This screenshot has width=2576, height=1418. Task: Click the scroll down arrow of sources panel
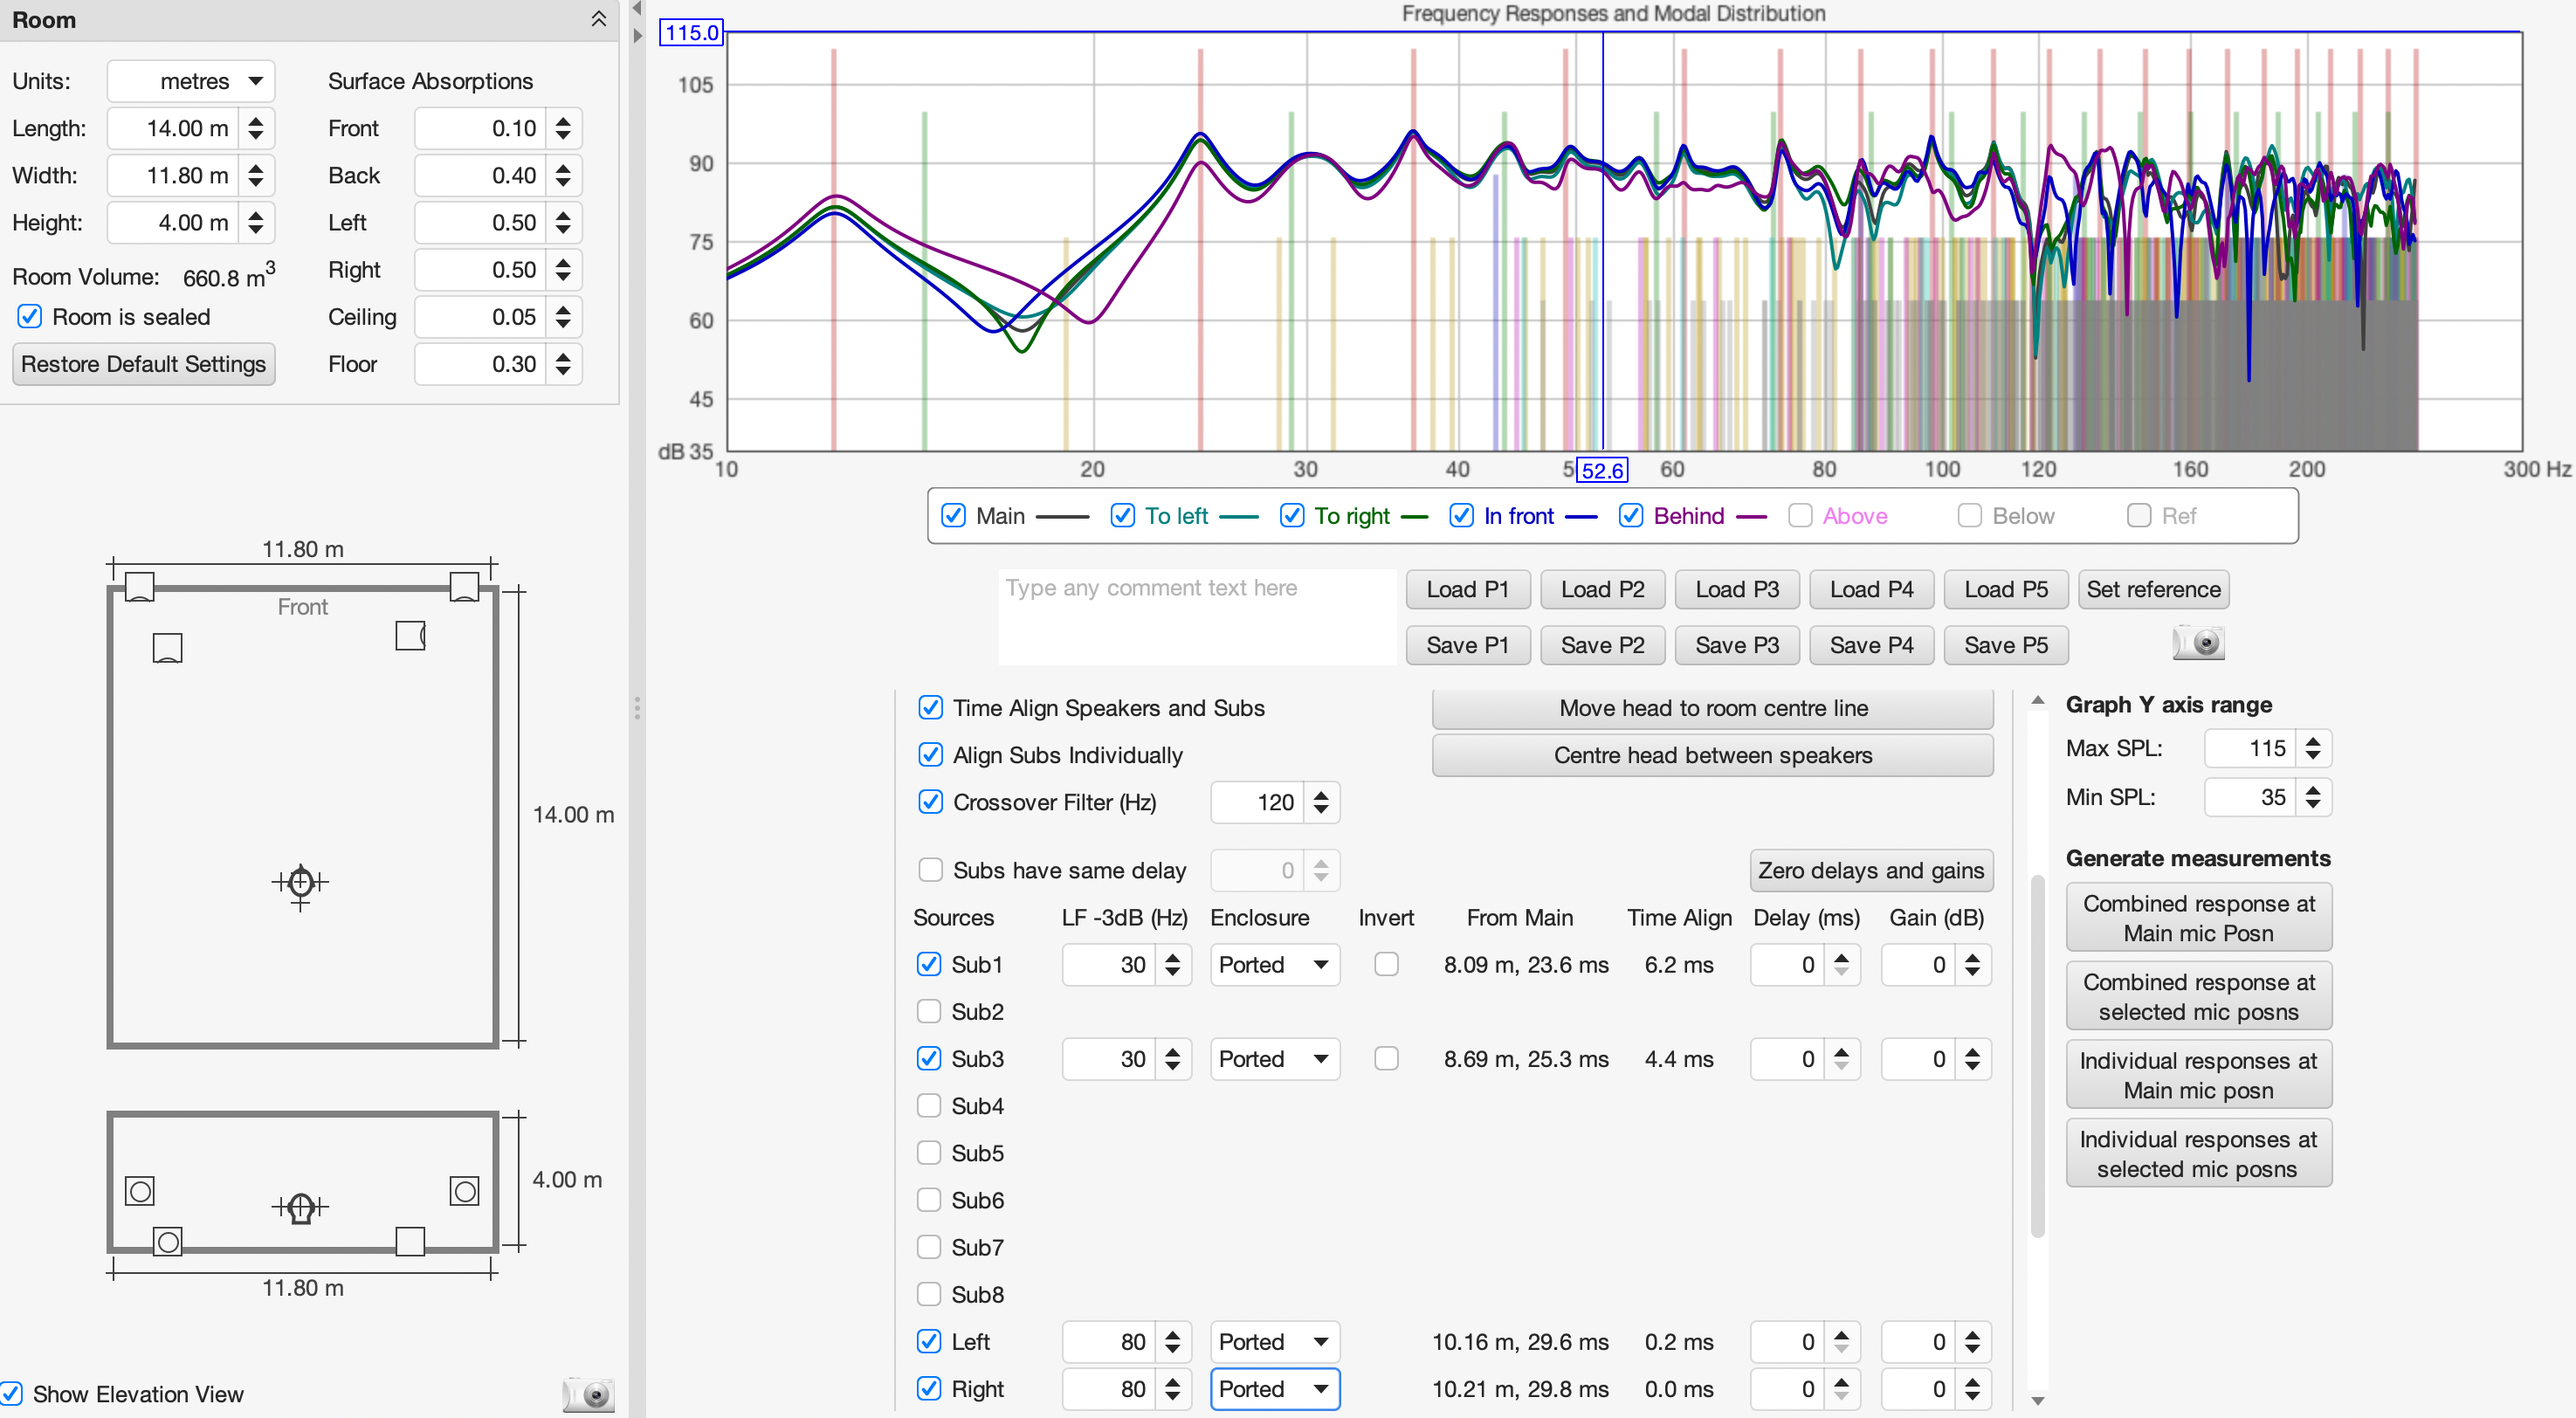point(2037,1400)
